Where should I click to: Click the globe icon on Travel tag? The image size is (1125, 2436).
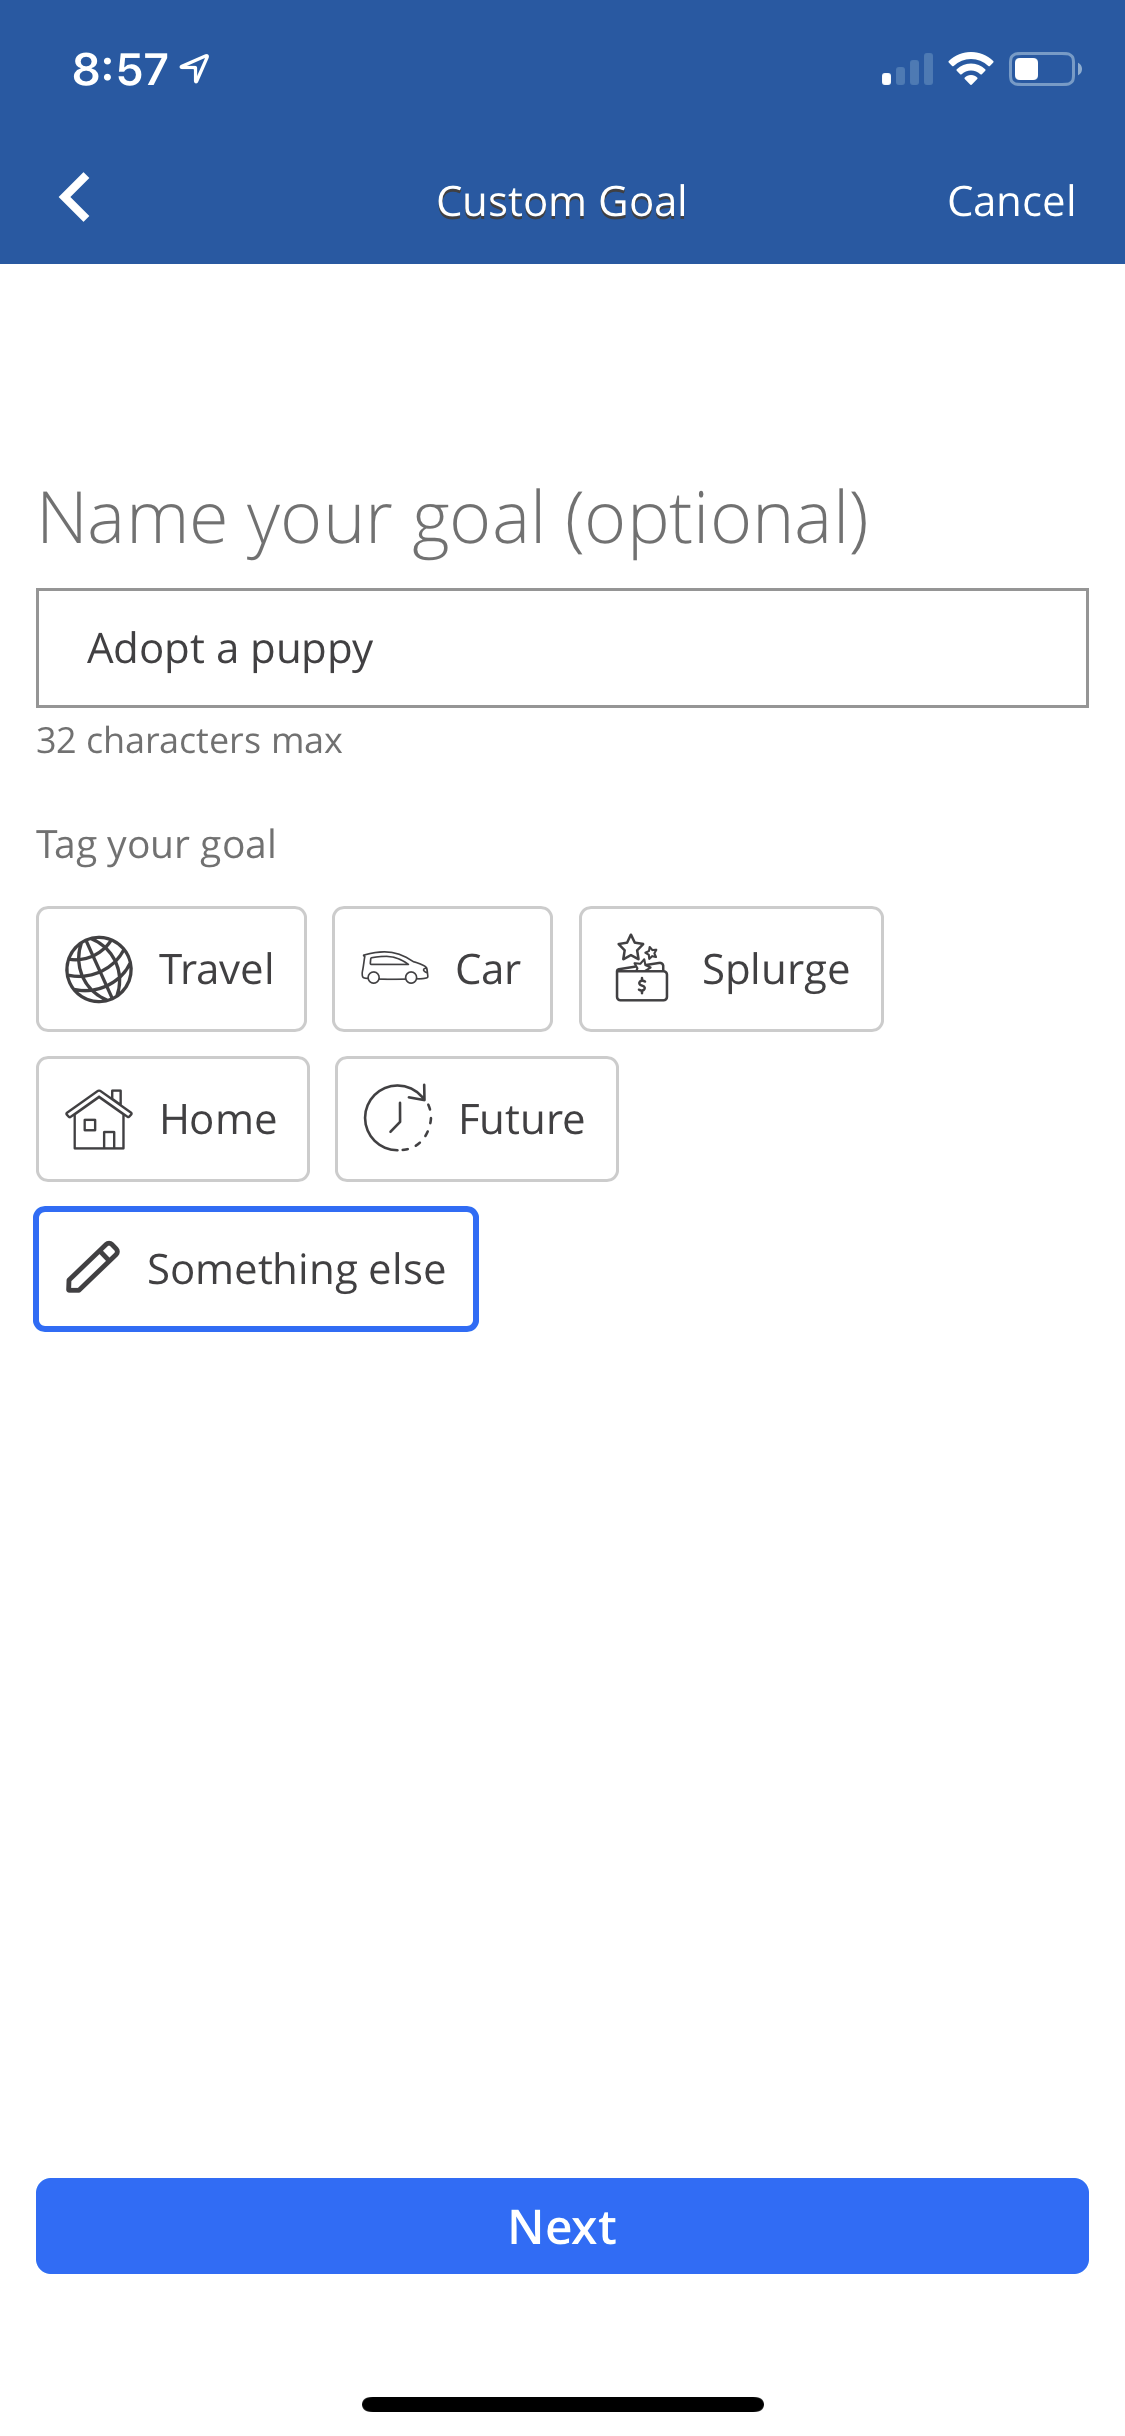[98, 969]
